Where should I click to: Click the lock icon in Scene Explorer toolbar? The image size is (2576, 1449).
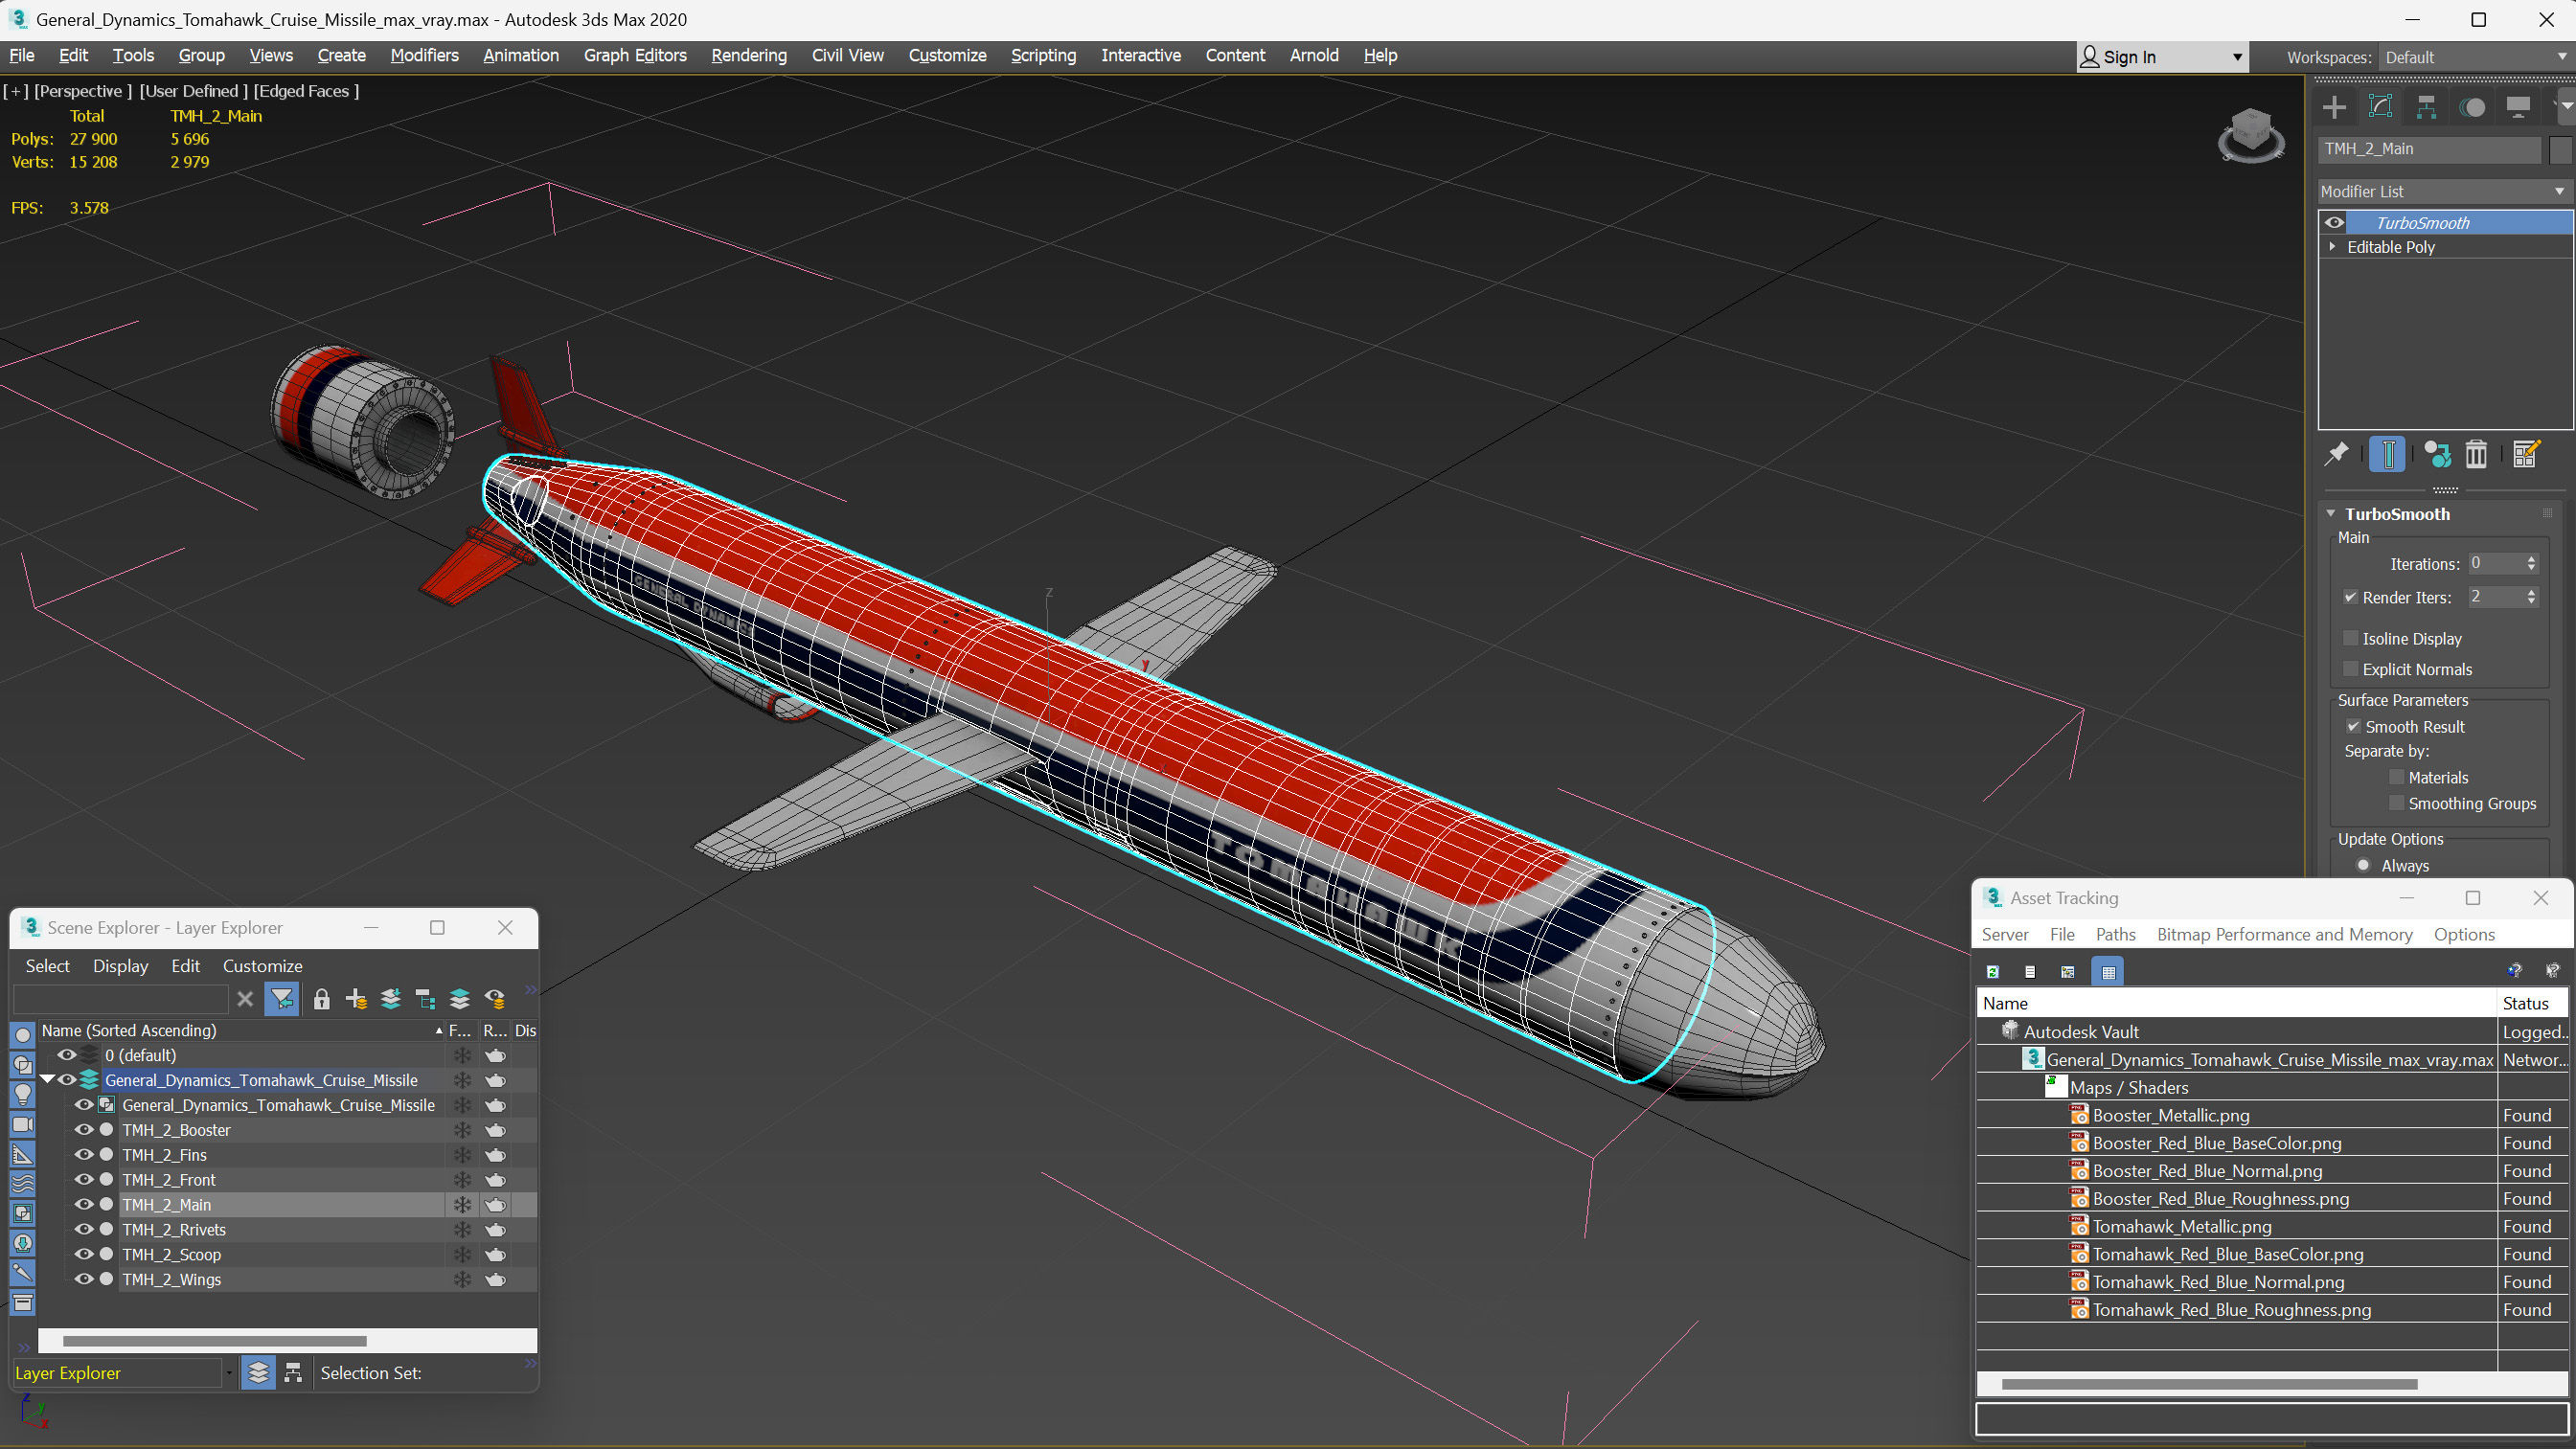point(321,998)
